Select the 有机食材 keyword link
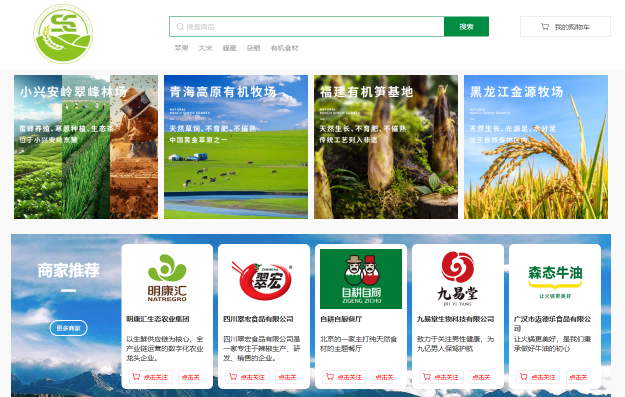The width and height of the screenshot is (625, 397). pyautogui.click(x=284, y=48)
